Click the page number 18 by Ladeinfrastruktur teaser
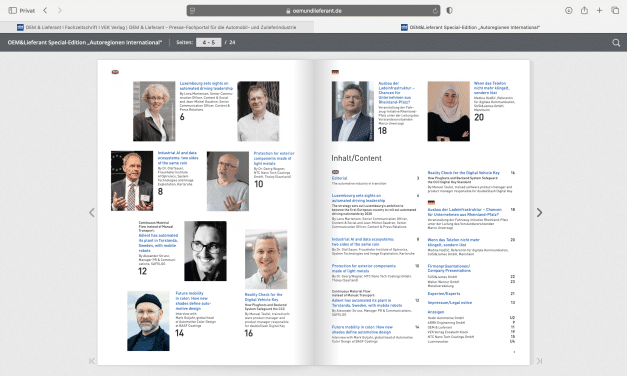Image resolution: width=627 pixels, height=376 pixels. [382, 131]
